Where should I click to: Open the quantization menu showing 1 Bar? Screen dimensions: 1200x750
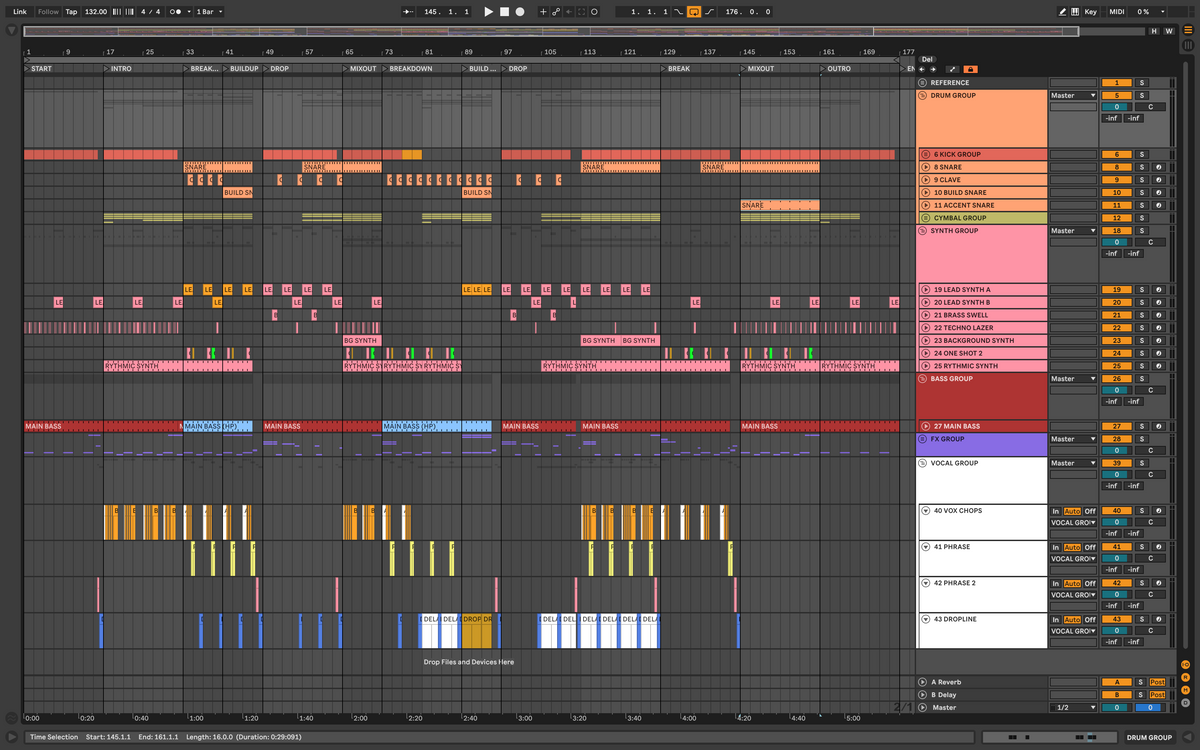coord(208,12)
